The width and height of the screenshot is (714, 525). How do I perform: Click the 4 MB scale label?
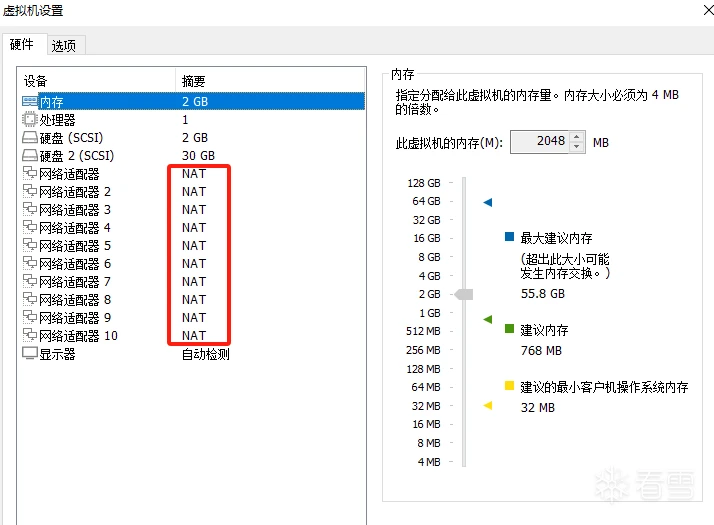[429, 462]
